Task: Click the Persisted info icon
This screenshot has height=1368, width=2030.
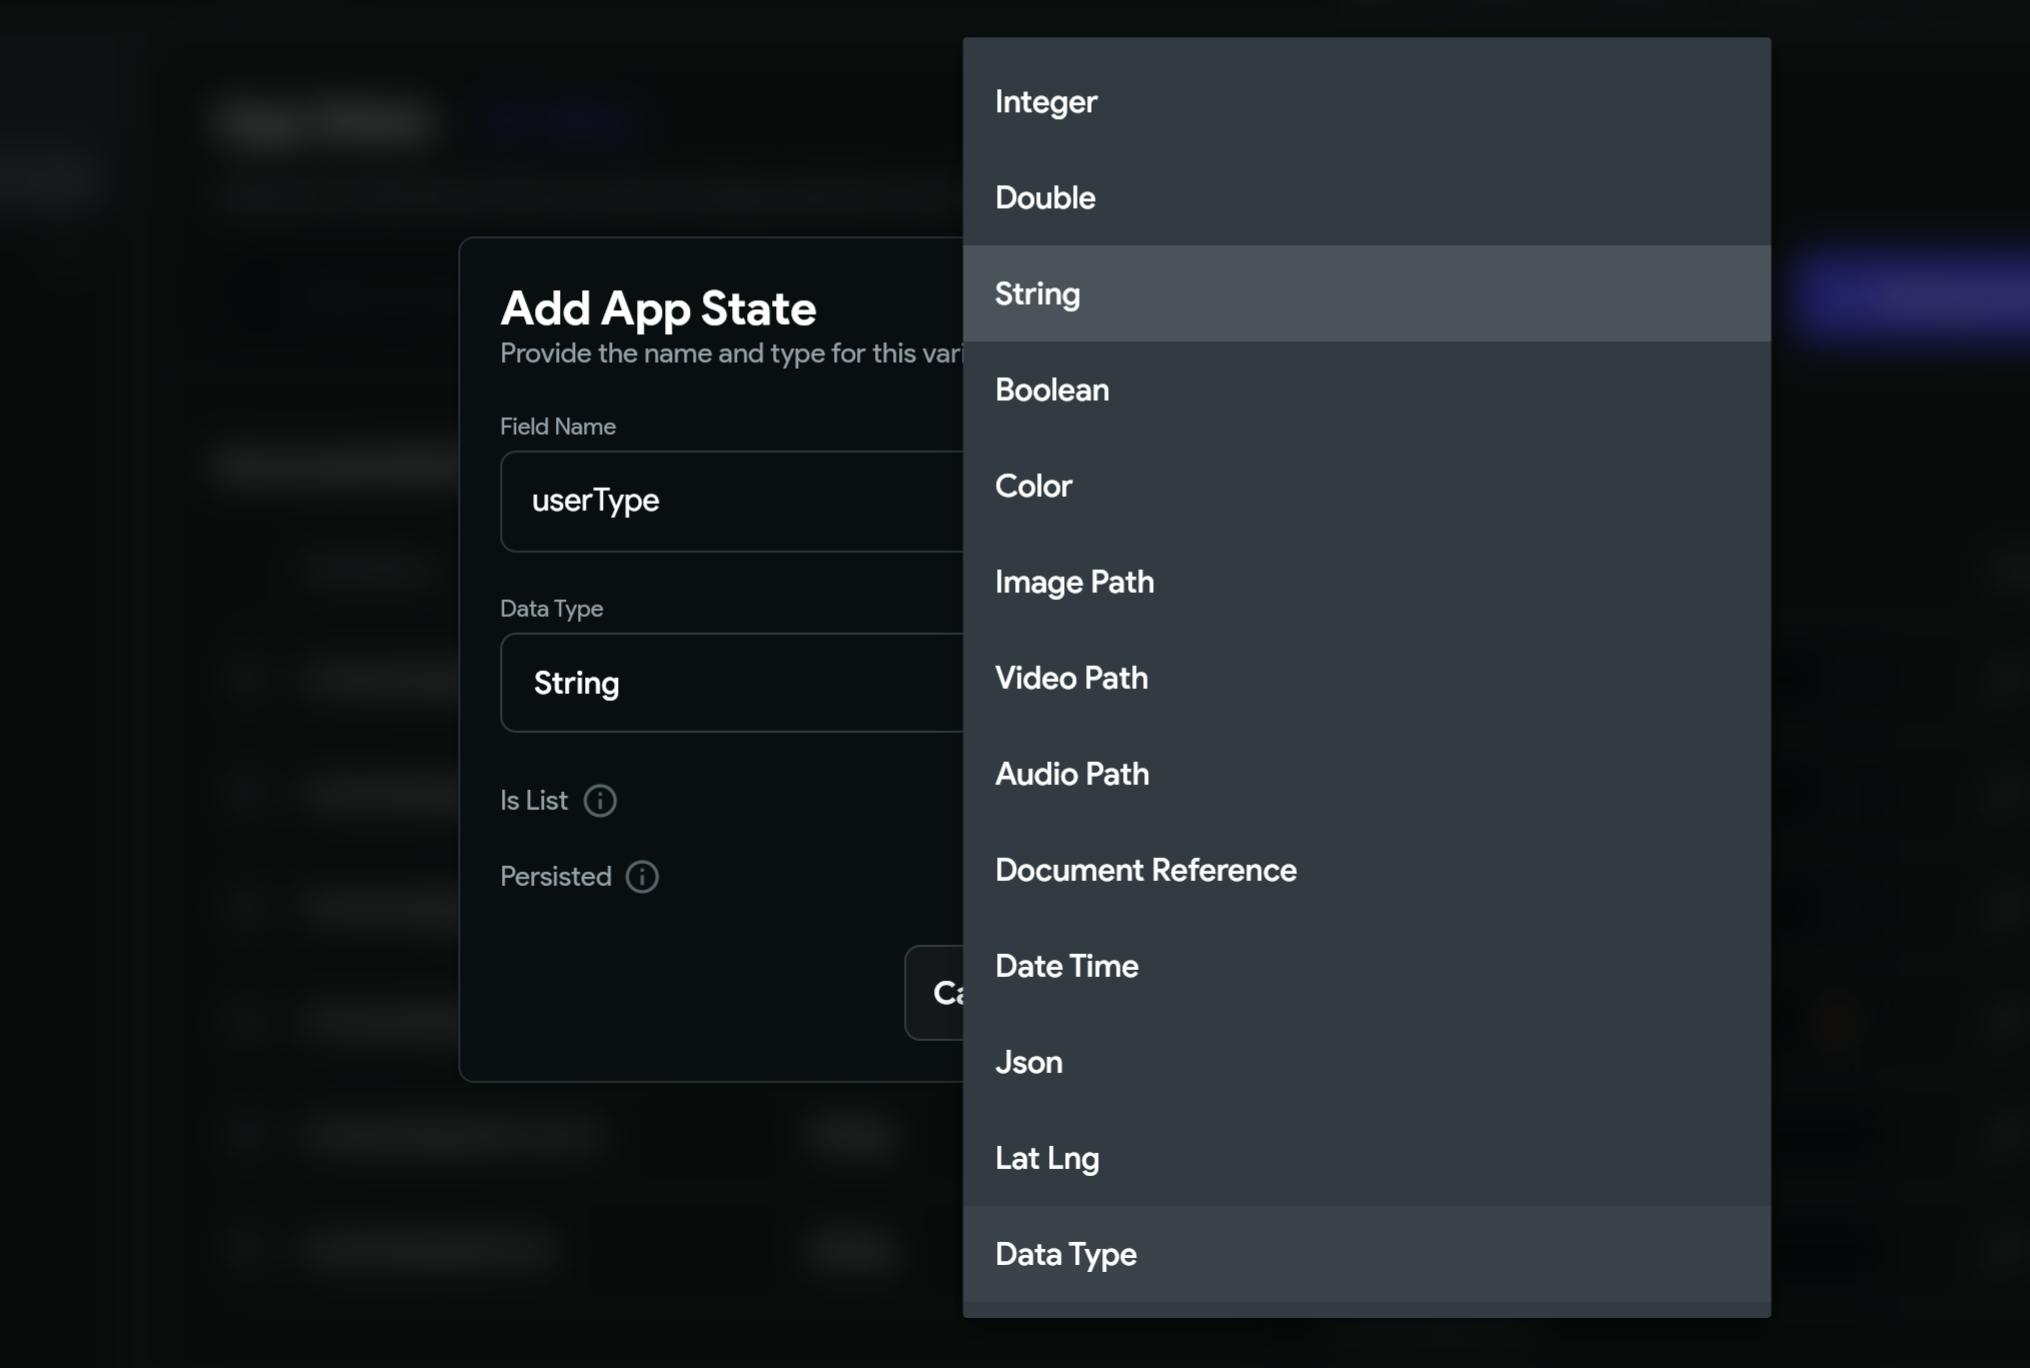Action: [x=642, y=876]
